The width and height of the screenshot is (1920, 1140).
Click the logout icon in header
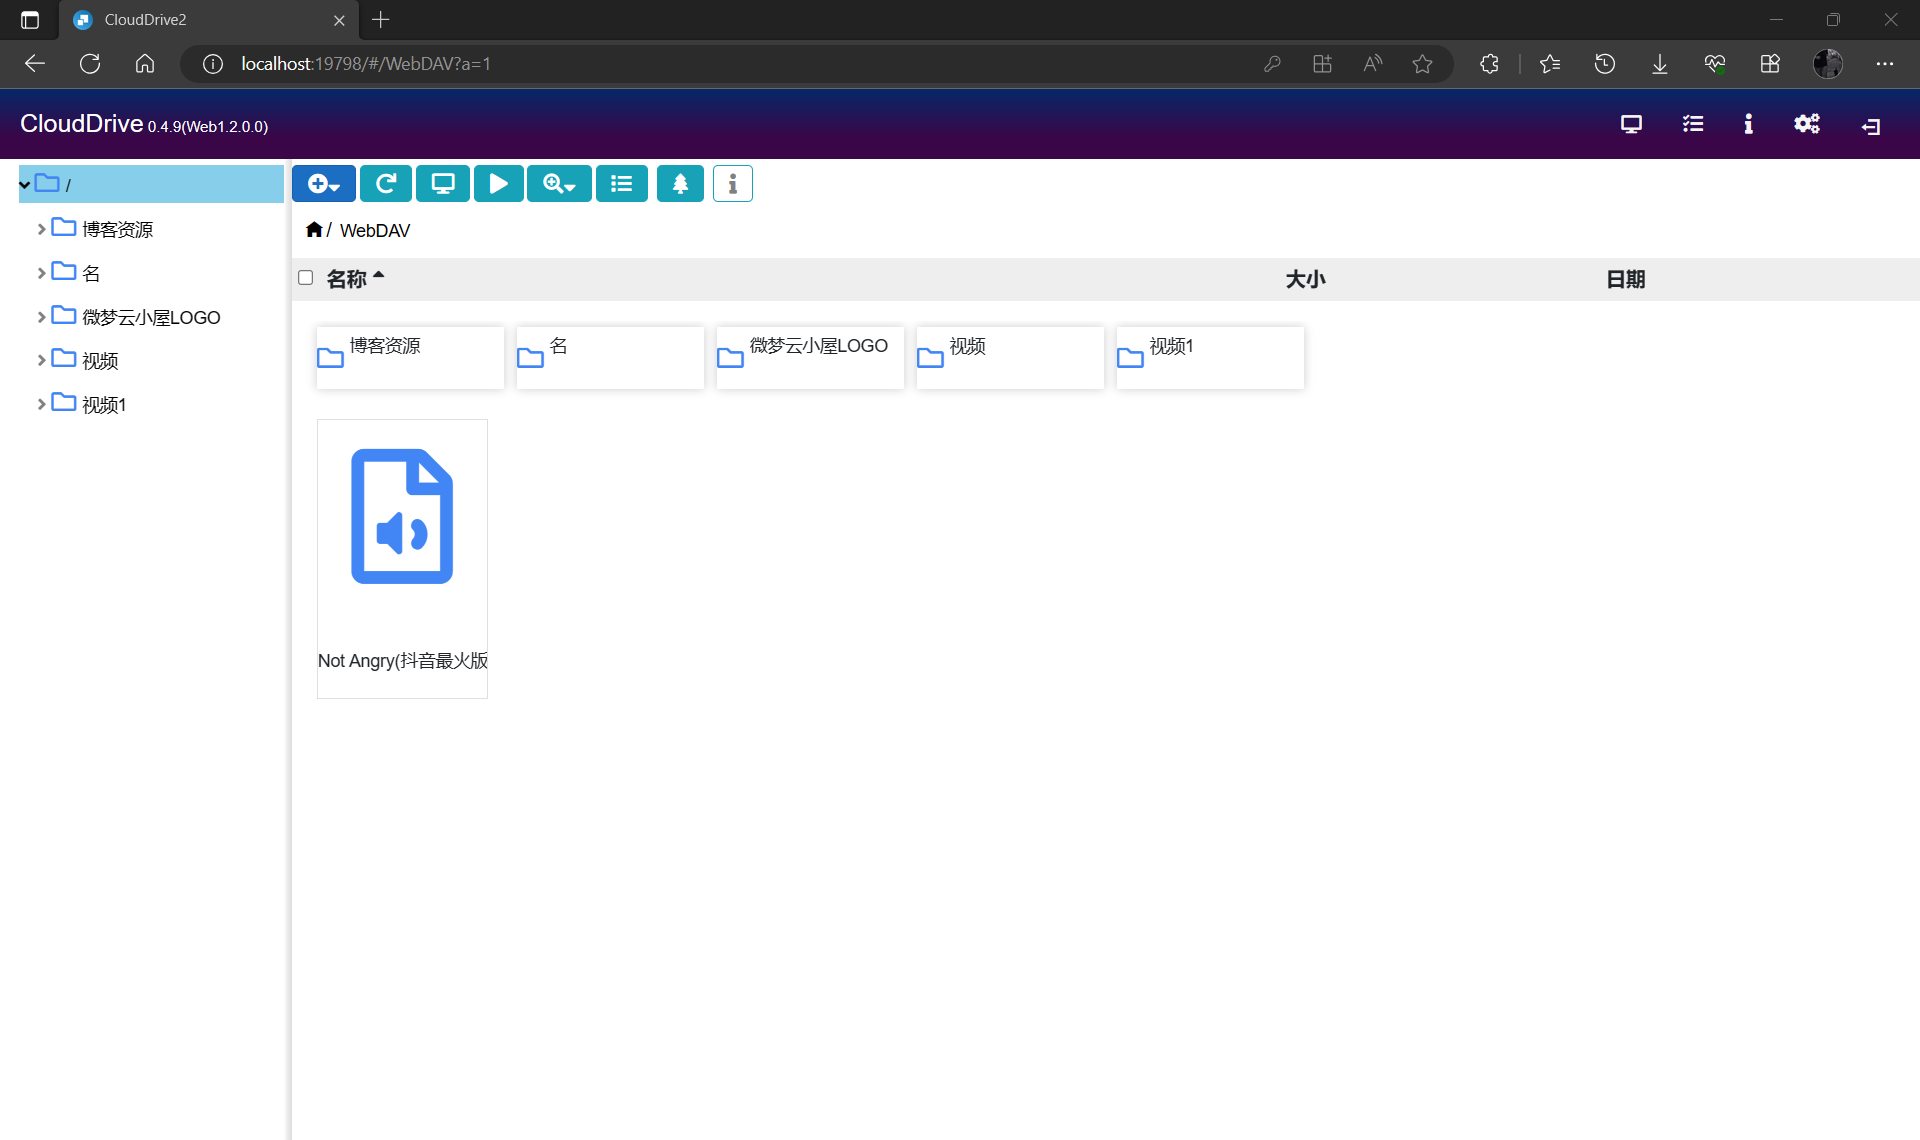1871,126
